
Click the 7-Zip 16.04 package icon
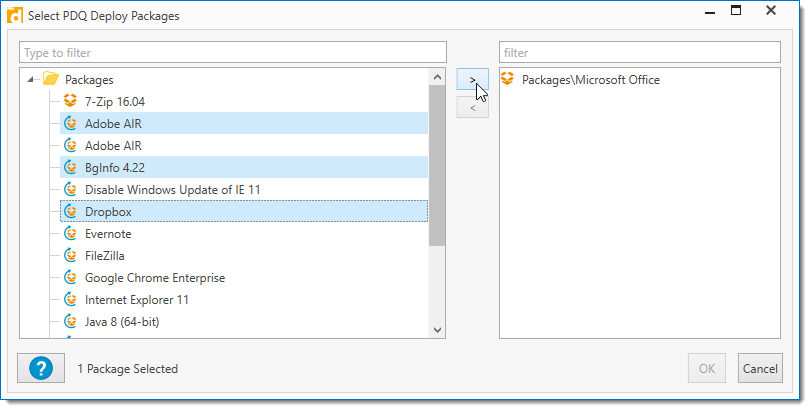[71, 101]
